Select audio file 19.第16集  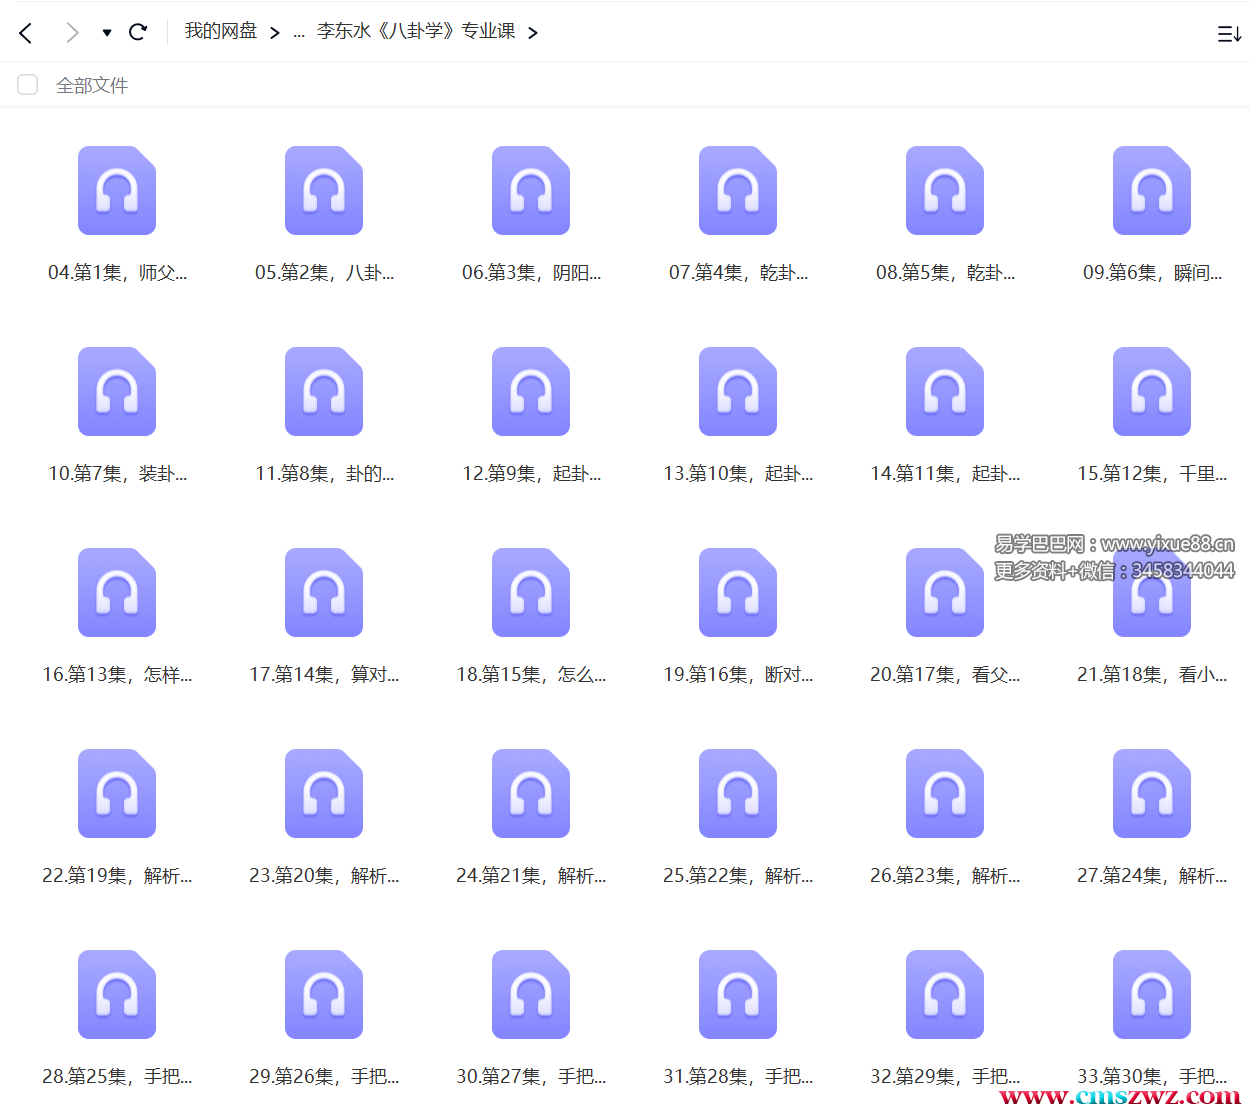tap(737, 593)
